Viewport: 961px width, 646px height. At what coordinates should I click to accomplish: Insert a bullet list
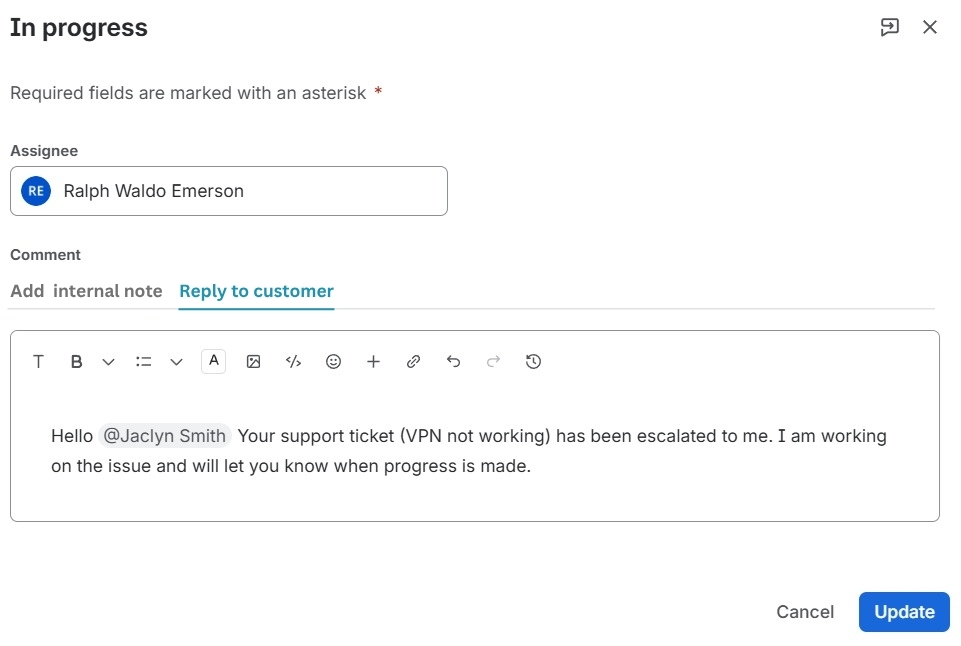click(143, 362)
